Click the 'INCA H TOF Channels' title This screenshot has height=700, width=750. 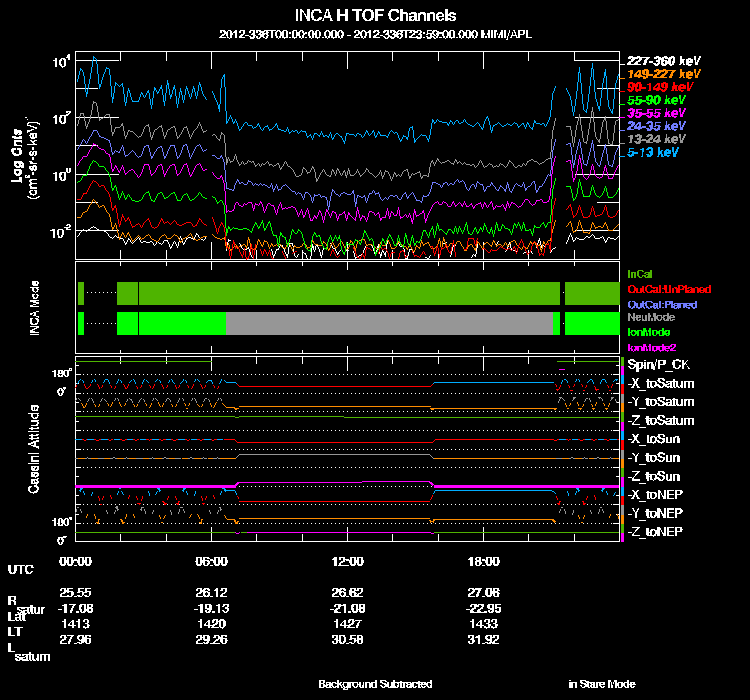(x=375, y=15)
